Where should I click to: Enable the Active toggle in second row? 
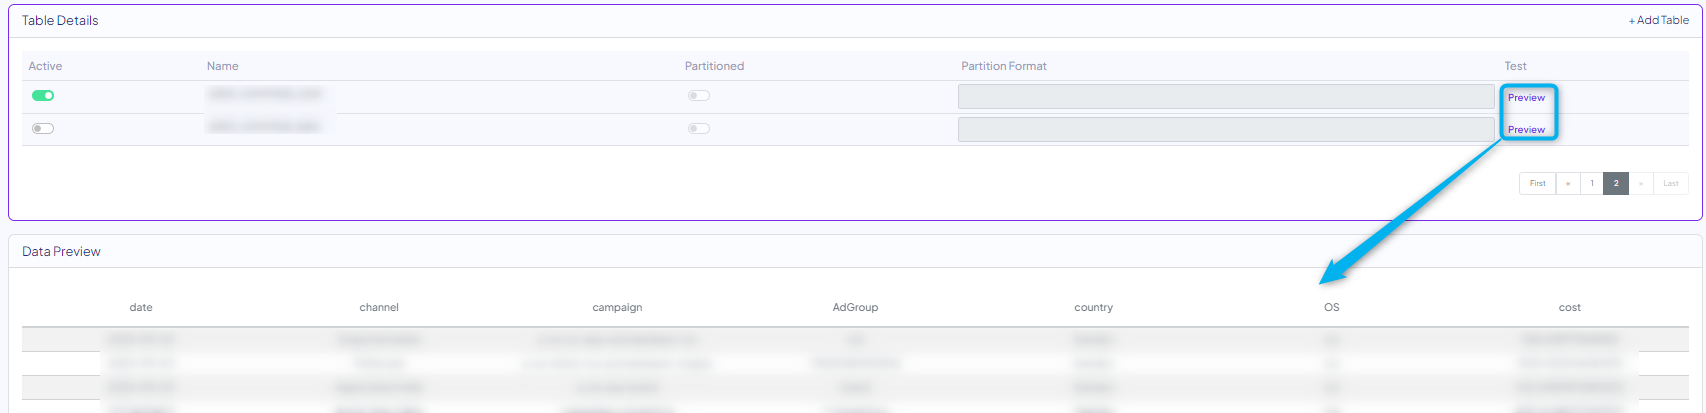[43, 129]
